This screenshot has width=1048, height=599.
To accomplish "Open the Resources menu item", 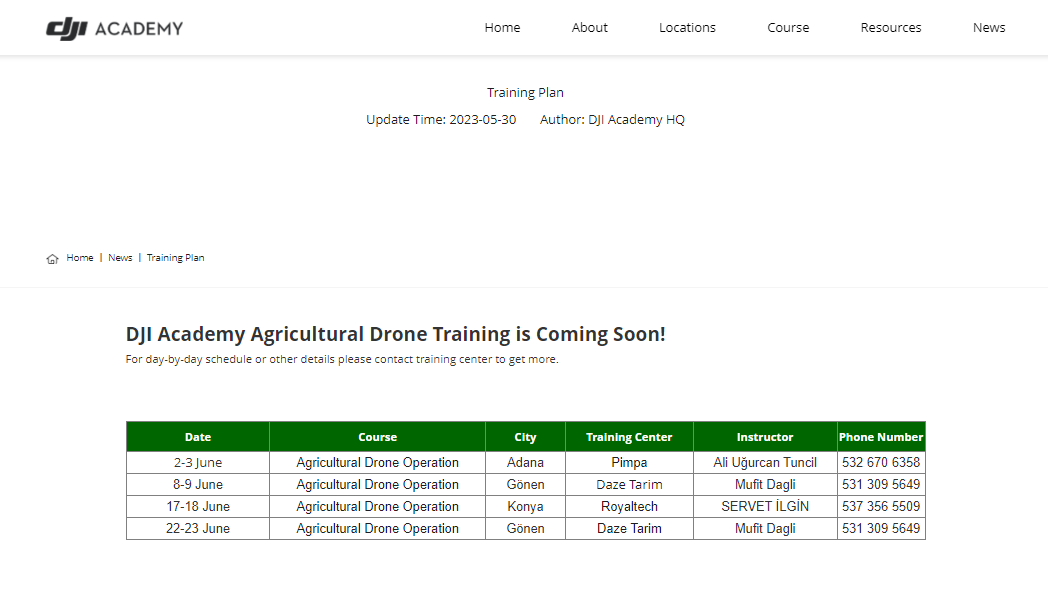I will pyautogui.click(x=891, y=27).
